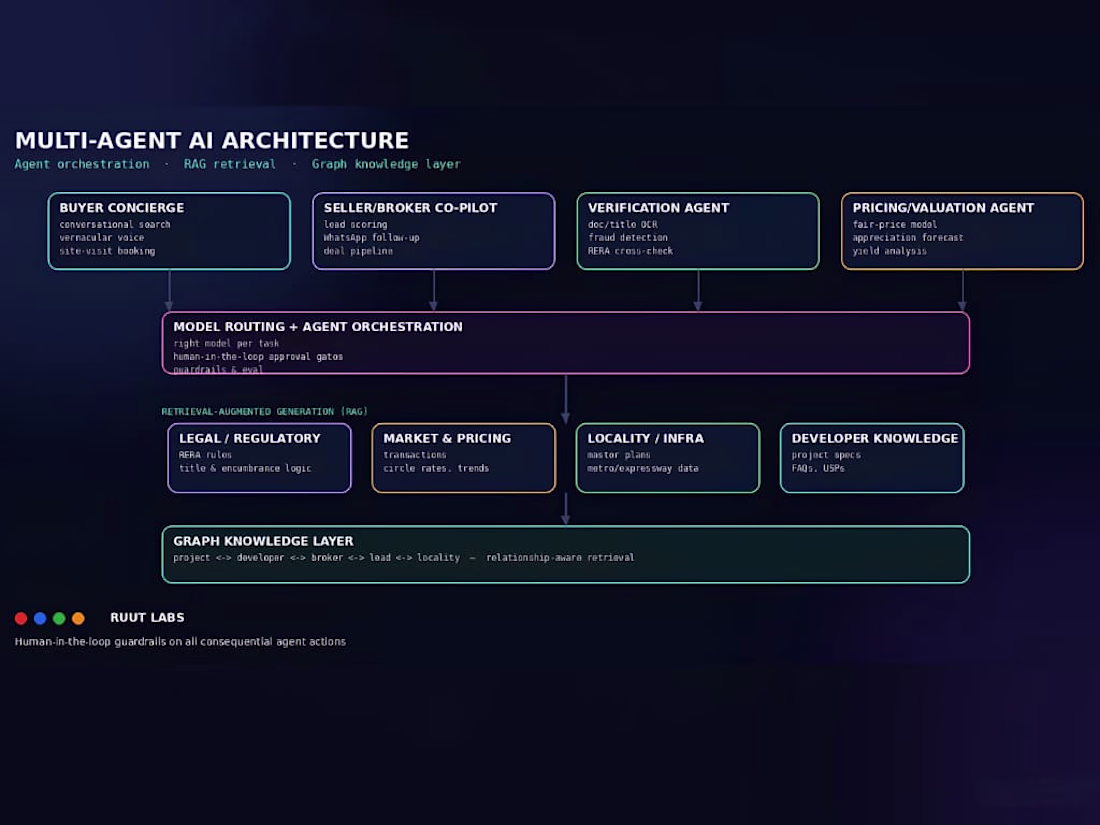Click the 'RERA cross-check' line
Viewport: 1100px width, 825px height.
(x=631, y=251)
